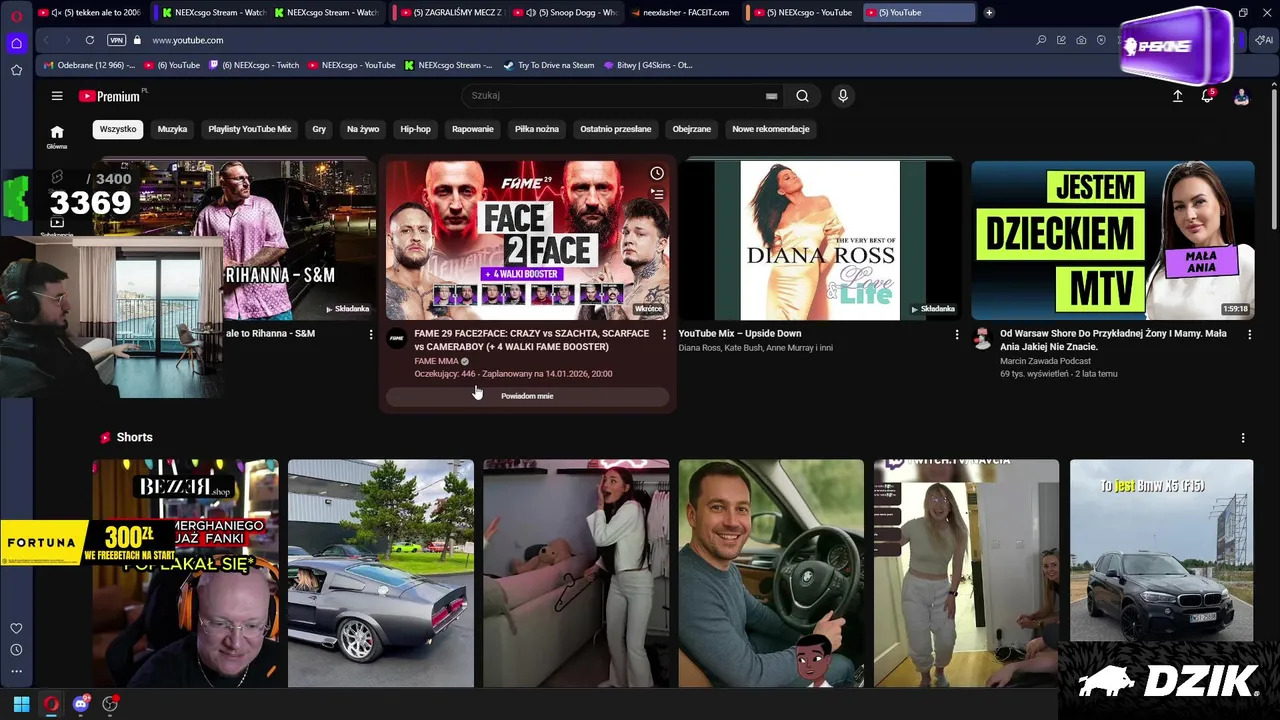Open Try To Drive na Steam bookmark
Viewport: 1280px width, 720px height.
[549, 65]
